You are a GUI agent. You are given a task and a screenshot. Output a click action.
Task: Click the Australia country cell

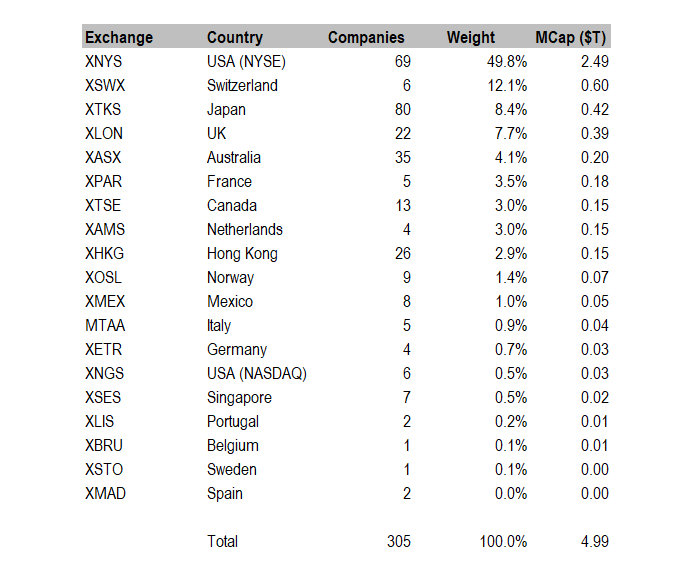[234, 158]
